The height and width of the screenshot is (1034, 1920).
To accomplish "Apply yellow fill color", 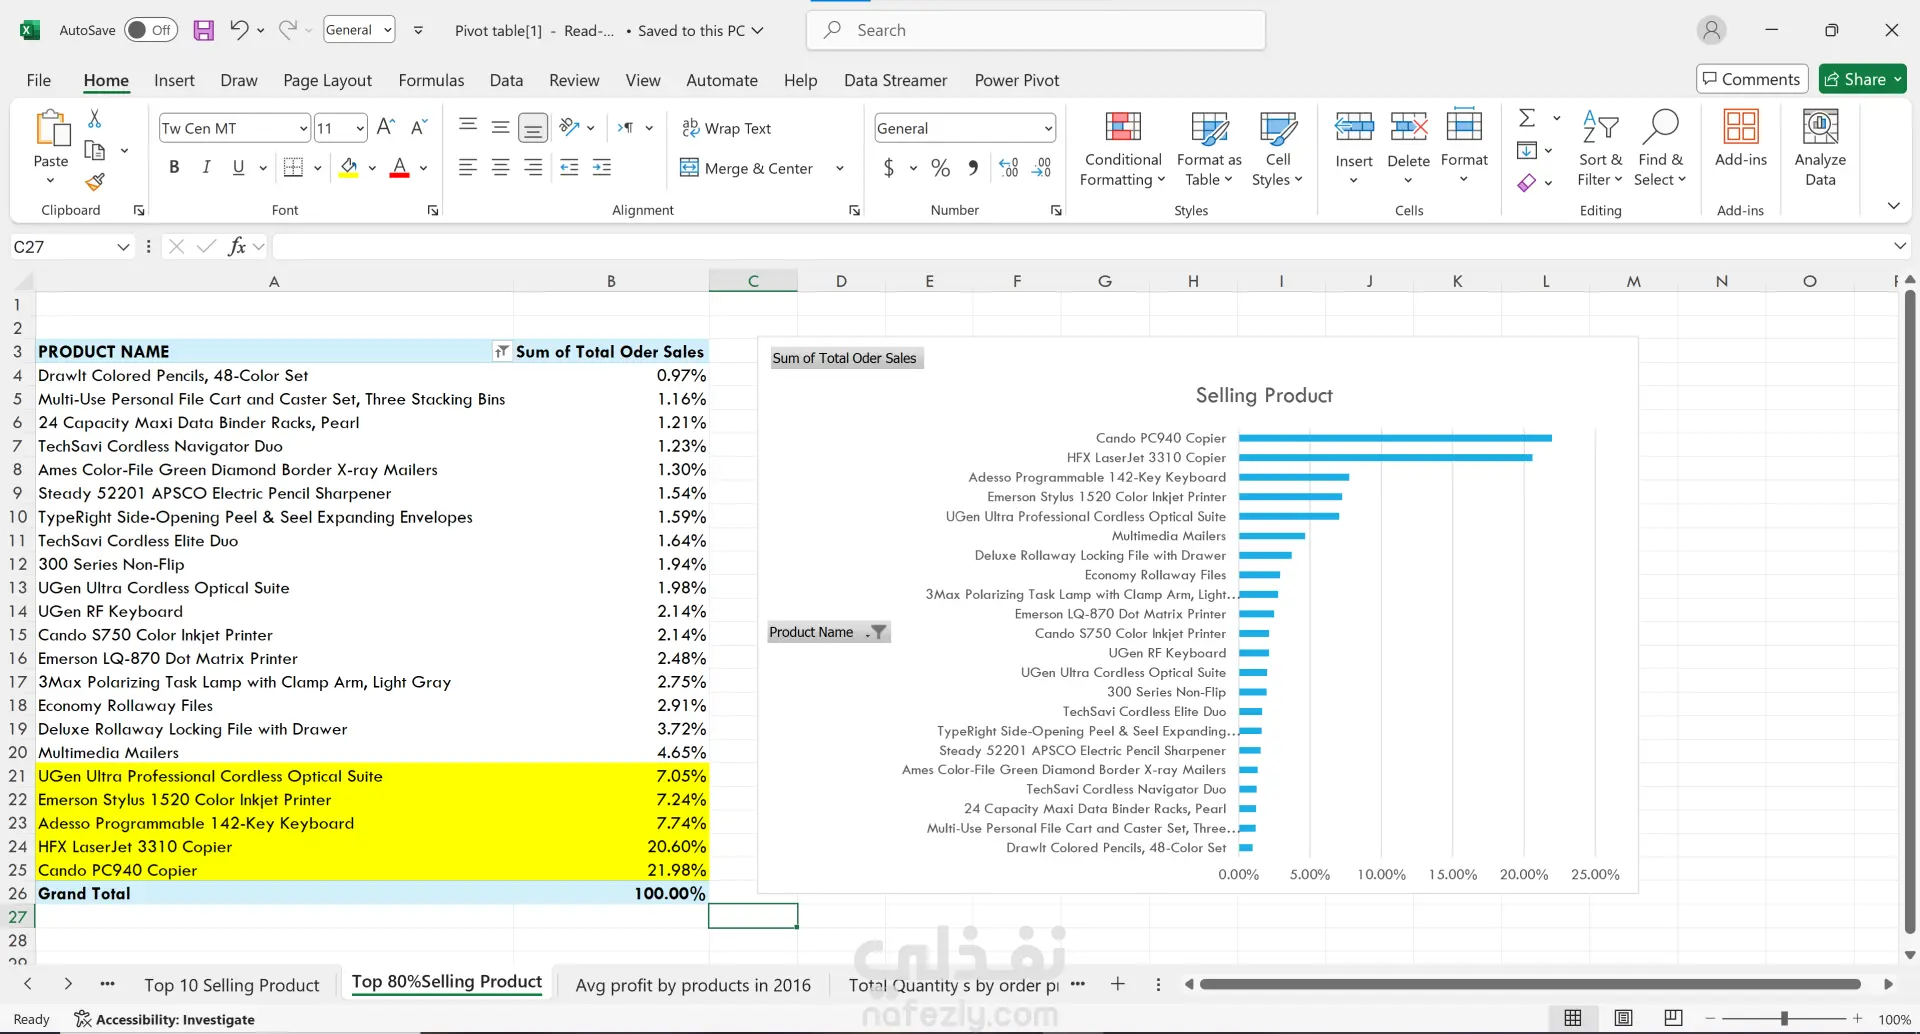I will click(x=349, y=168).
